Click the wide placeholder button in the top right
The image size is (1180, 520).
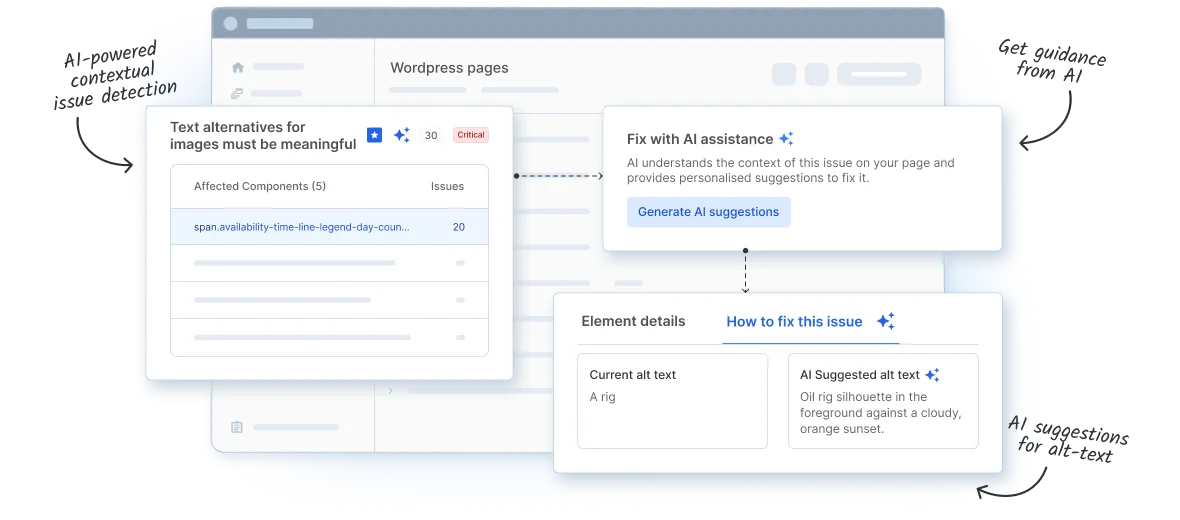[x=878, y=74]
